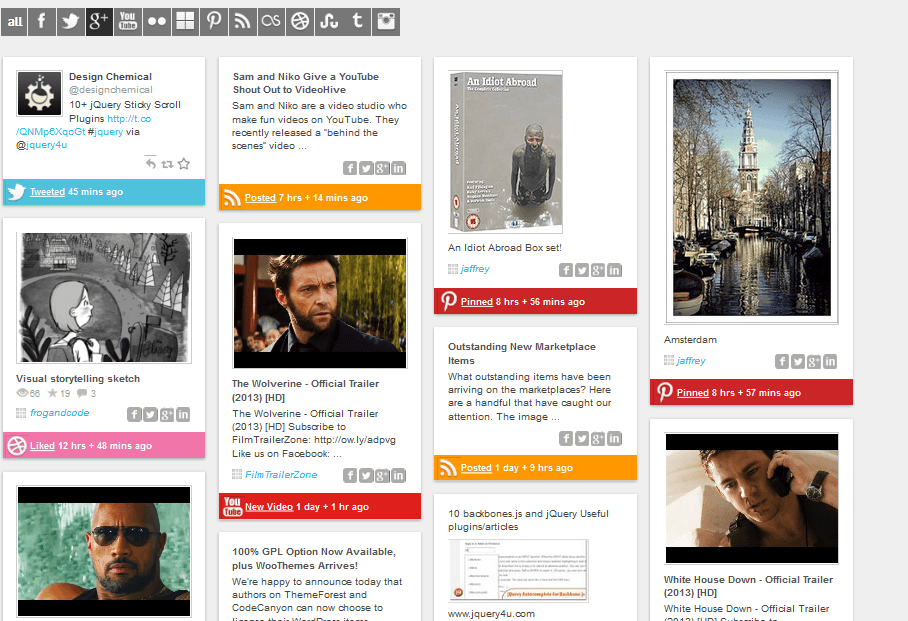
Task: Favorite the Design Chemical tweet
Action: 184,164
